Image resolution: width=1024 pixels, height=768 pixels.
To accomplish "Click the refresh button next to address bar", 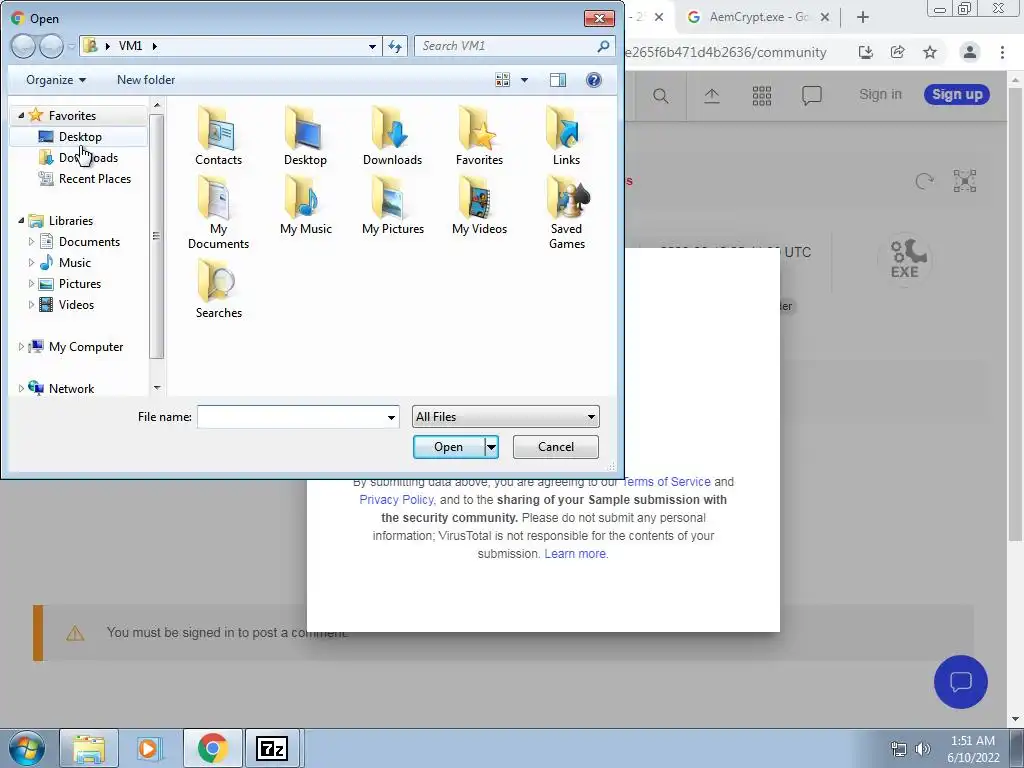I will pyautogui.click(x=395, y=46).
